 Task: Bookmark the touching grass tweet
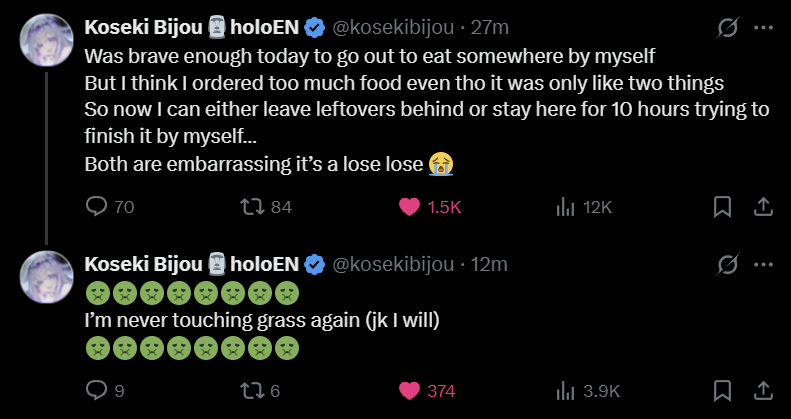[x=720, y=390]
